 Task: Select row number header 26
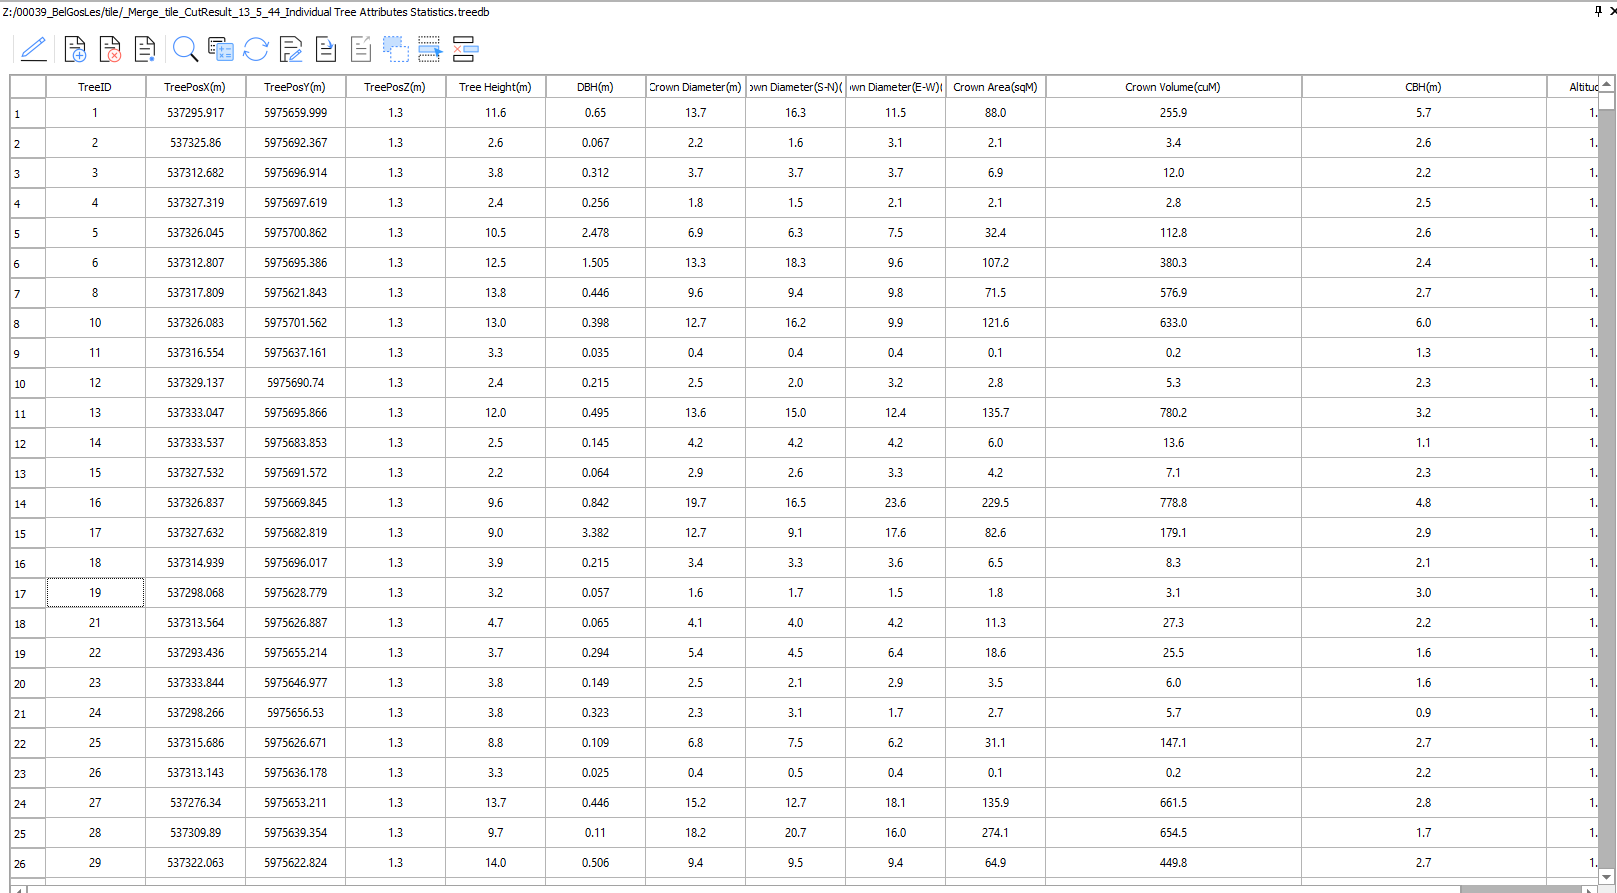pyautogui.click(x=28, y=863)
